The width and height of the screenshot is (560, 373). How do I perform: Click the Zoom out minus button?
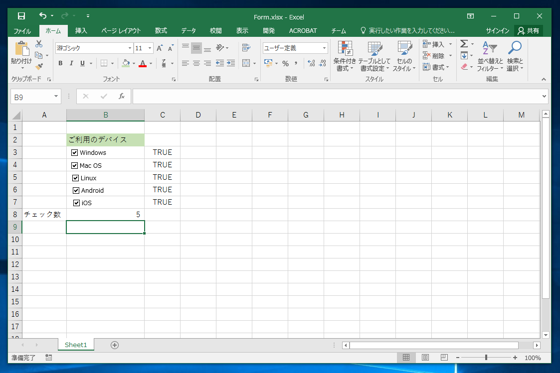tap(458, 358)
